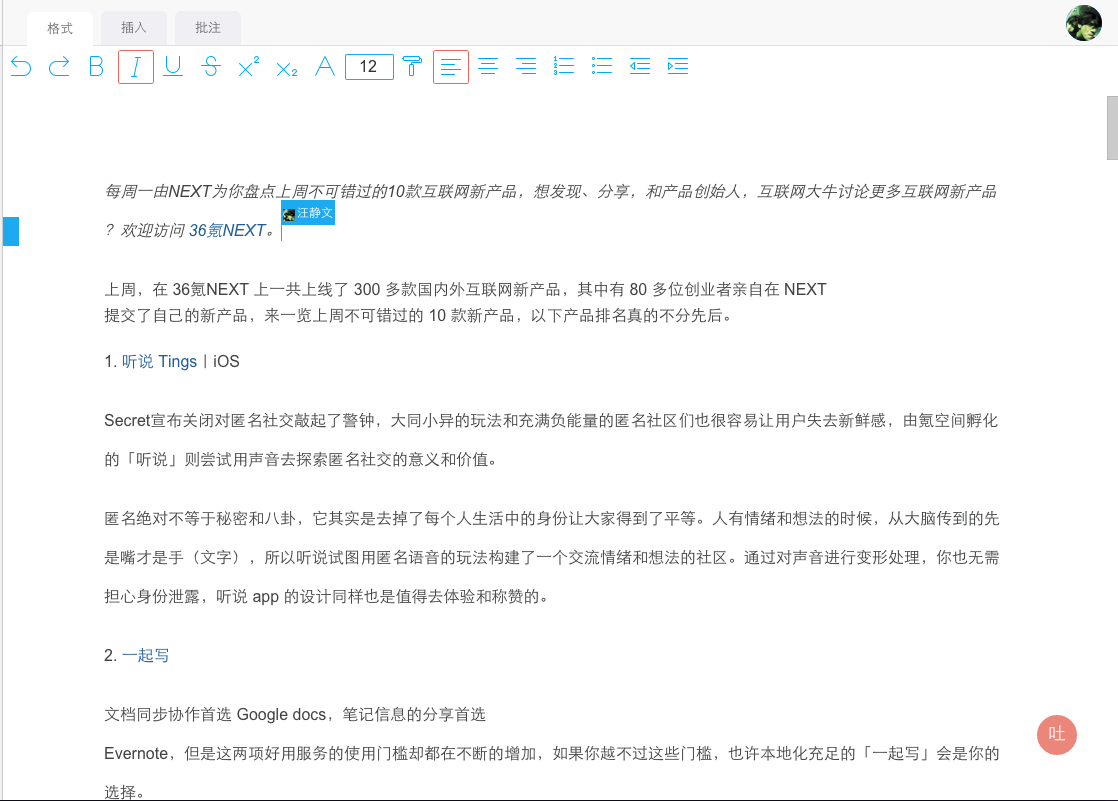1118x801 pixels.
Task: Align text to the left
Action: (x=451, y=67)
